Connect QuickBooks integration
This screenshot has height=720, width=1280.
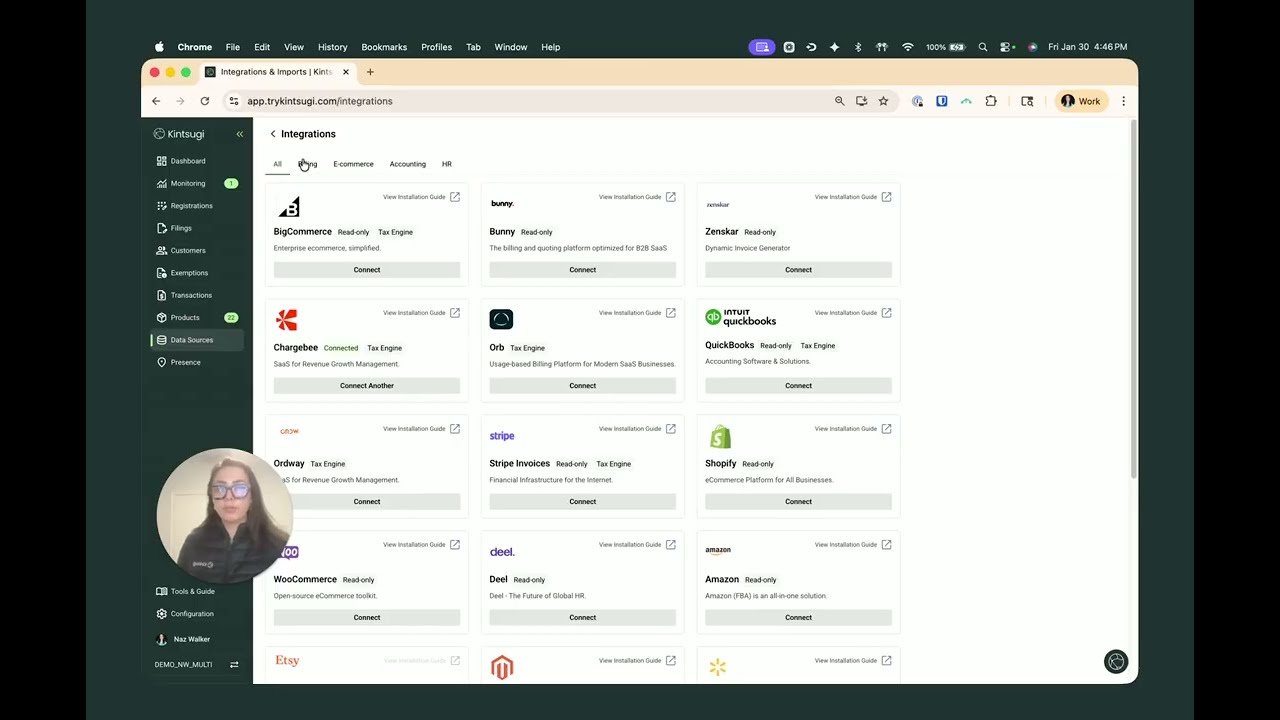coord(798,386)
